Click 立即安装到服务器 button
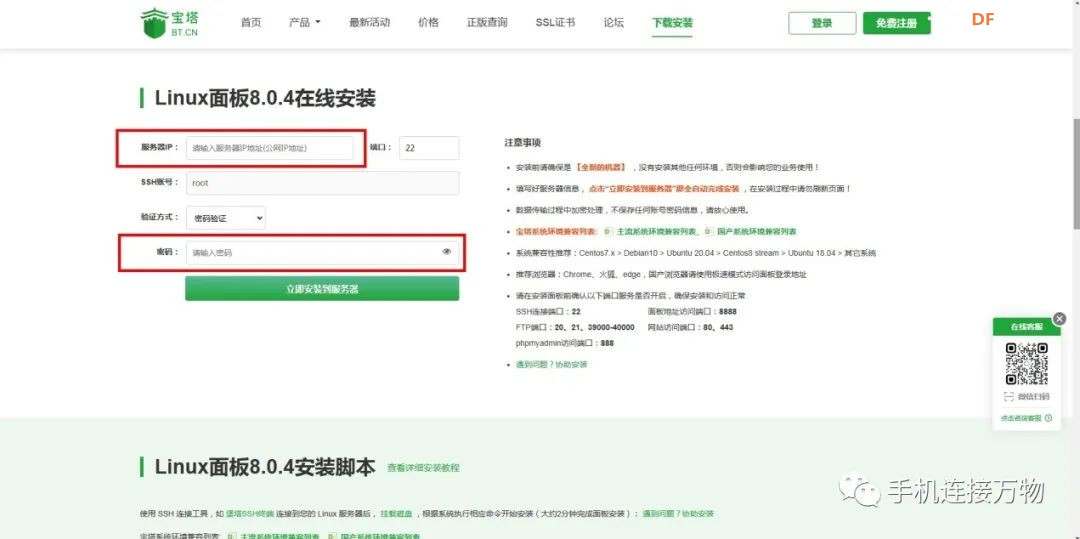The height and width of the screenshot is (539, 1080). pos(322,289)
